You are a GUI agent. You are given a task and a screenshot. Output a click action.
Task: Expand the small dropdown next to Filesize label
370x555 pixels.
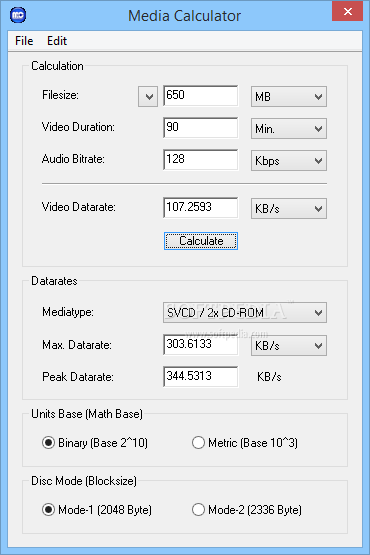click(148, 96)
